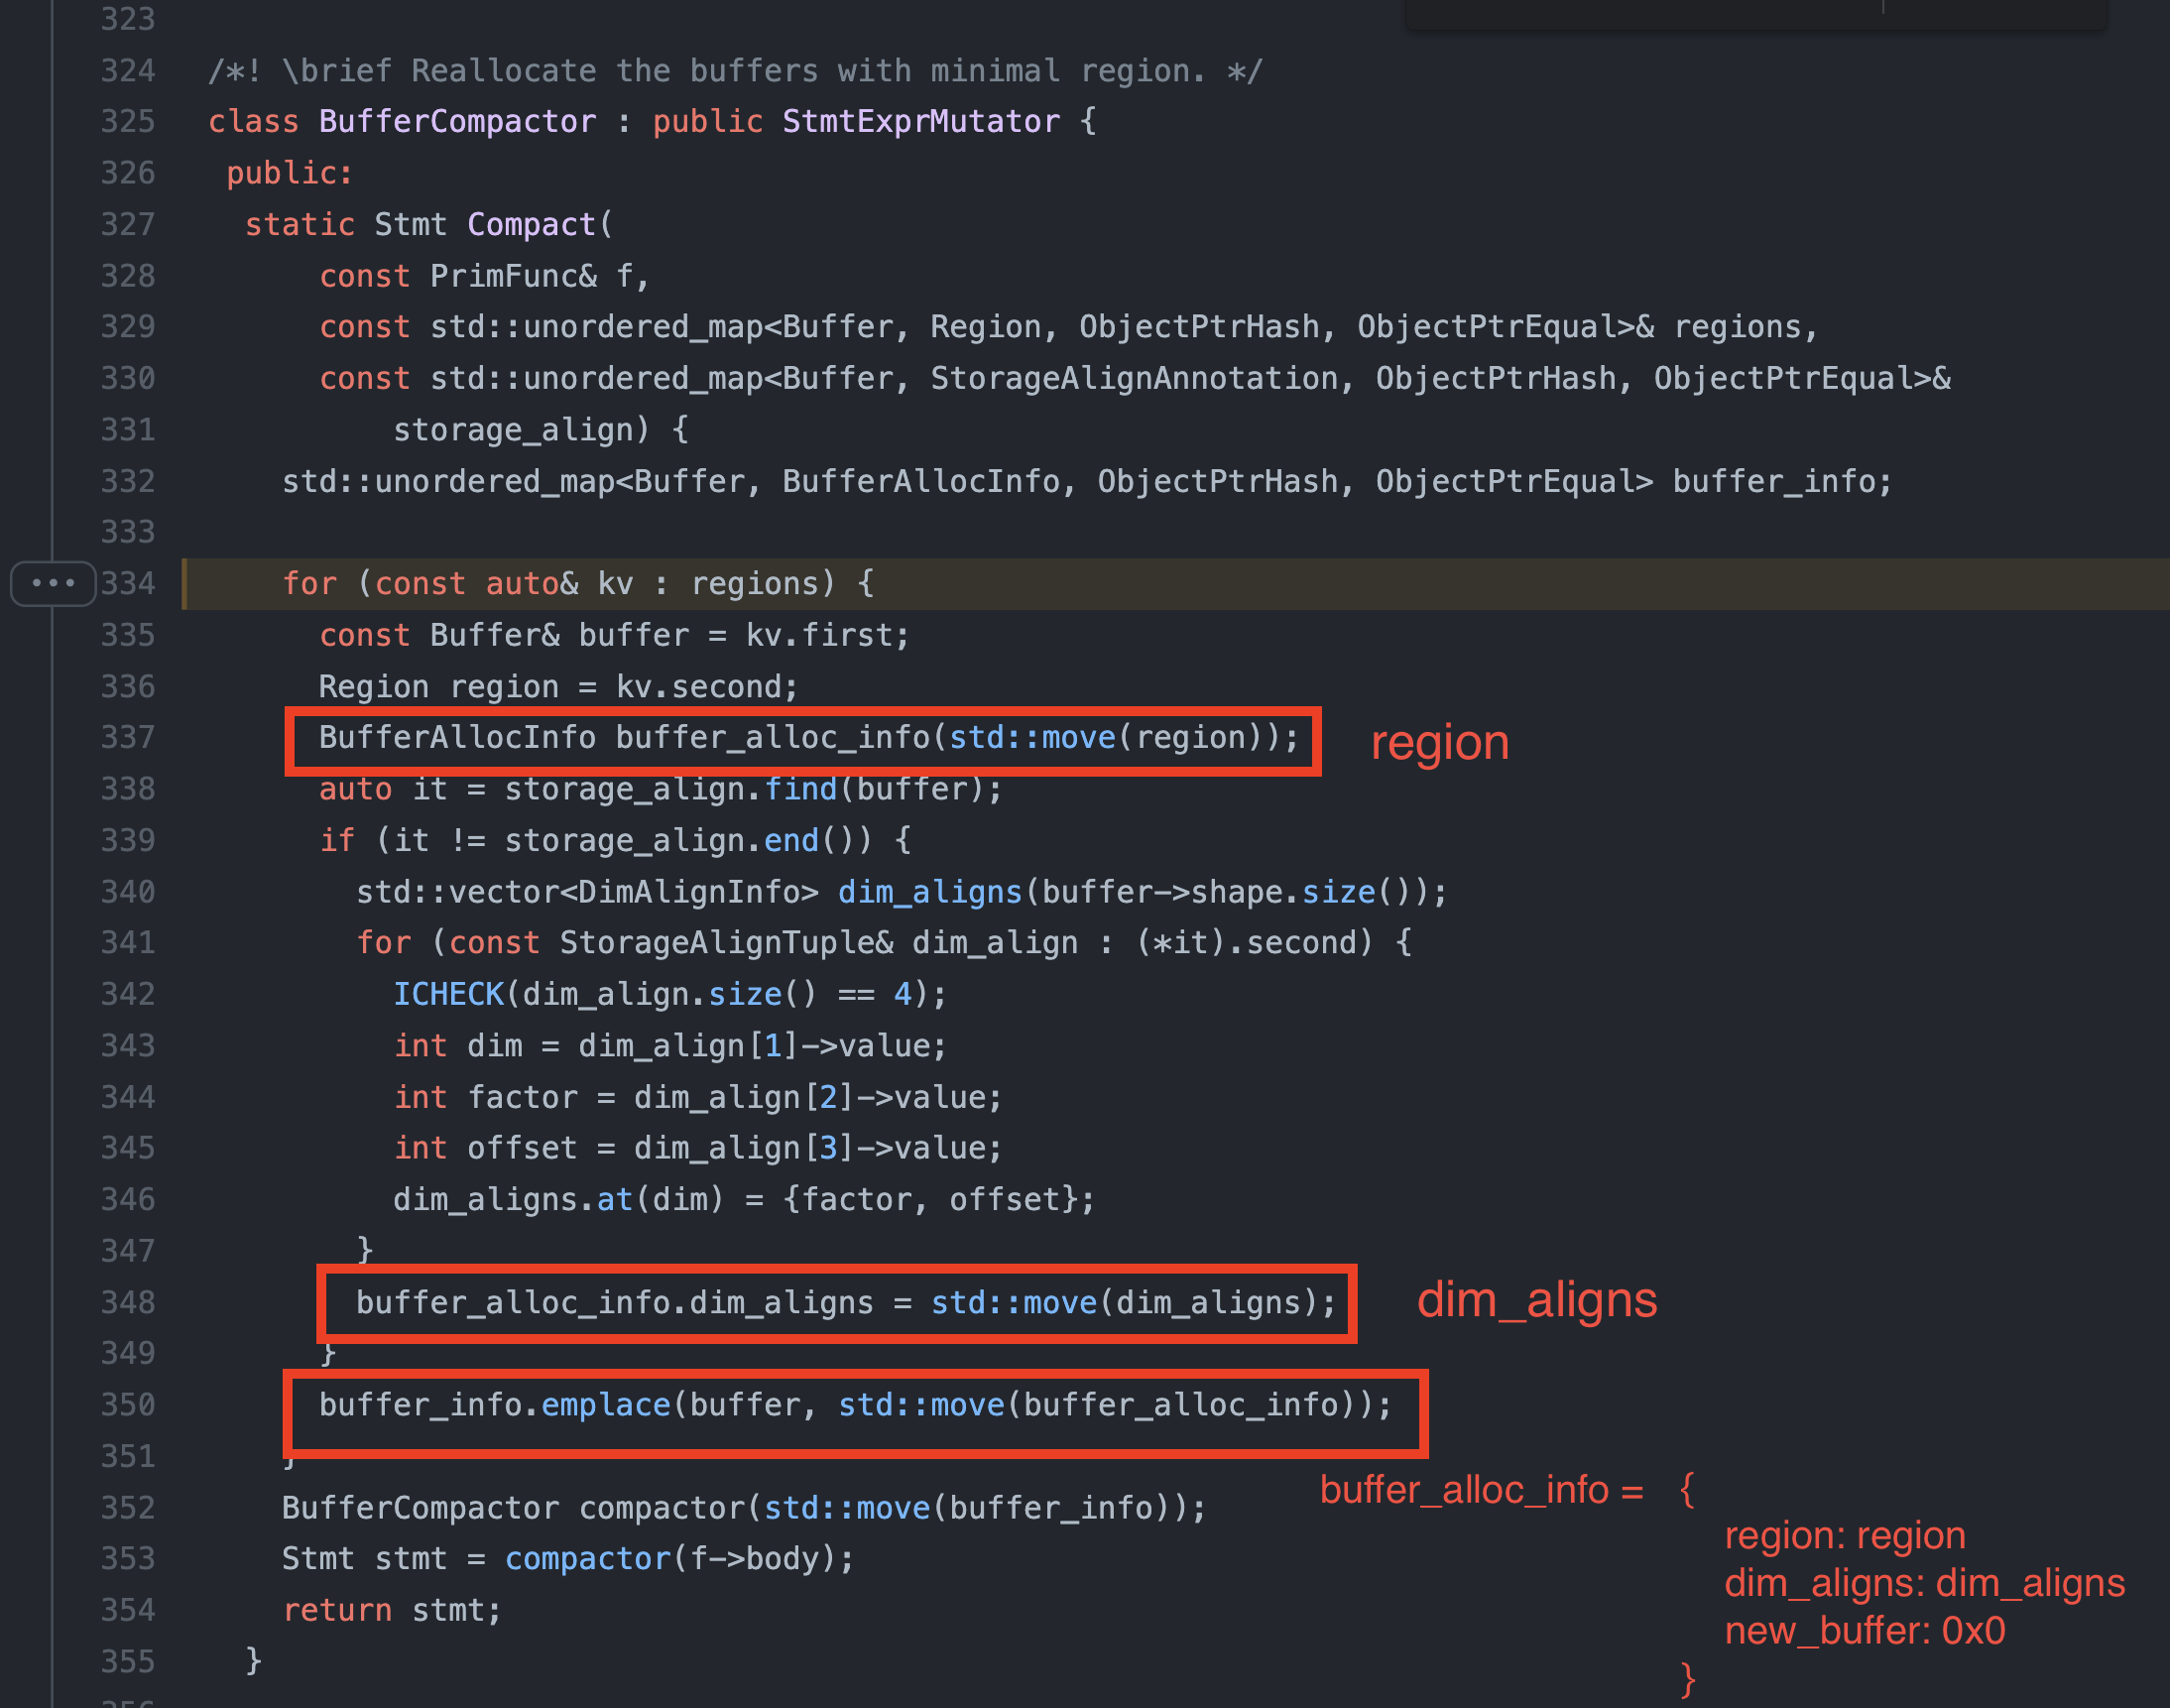
Task: Click the BufferCompactor class name on line 325
Action: click(x=457, y=121)
